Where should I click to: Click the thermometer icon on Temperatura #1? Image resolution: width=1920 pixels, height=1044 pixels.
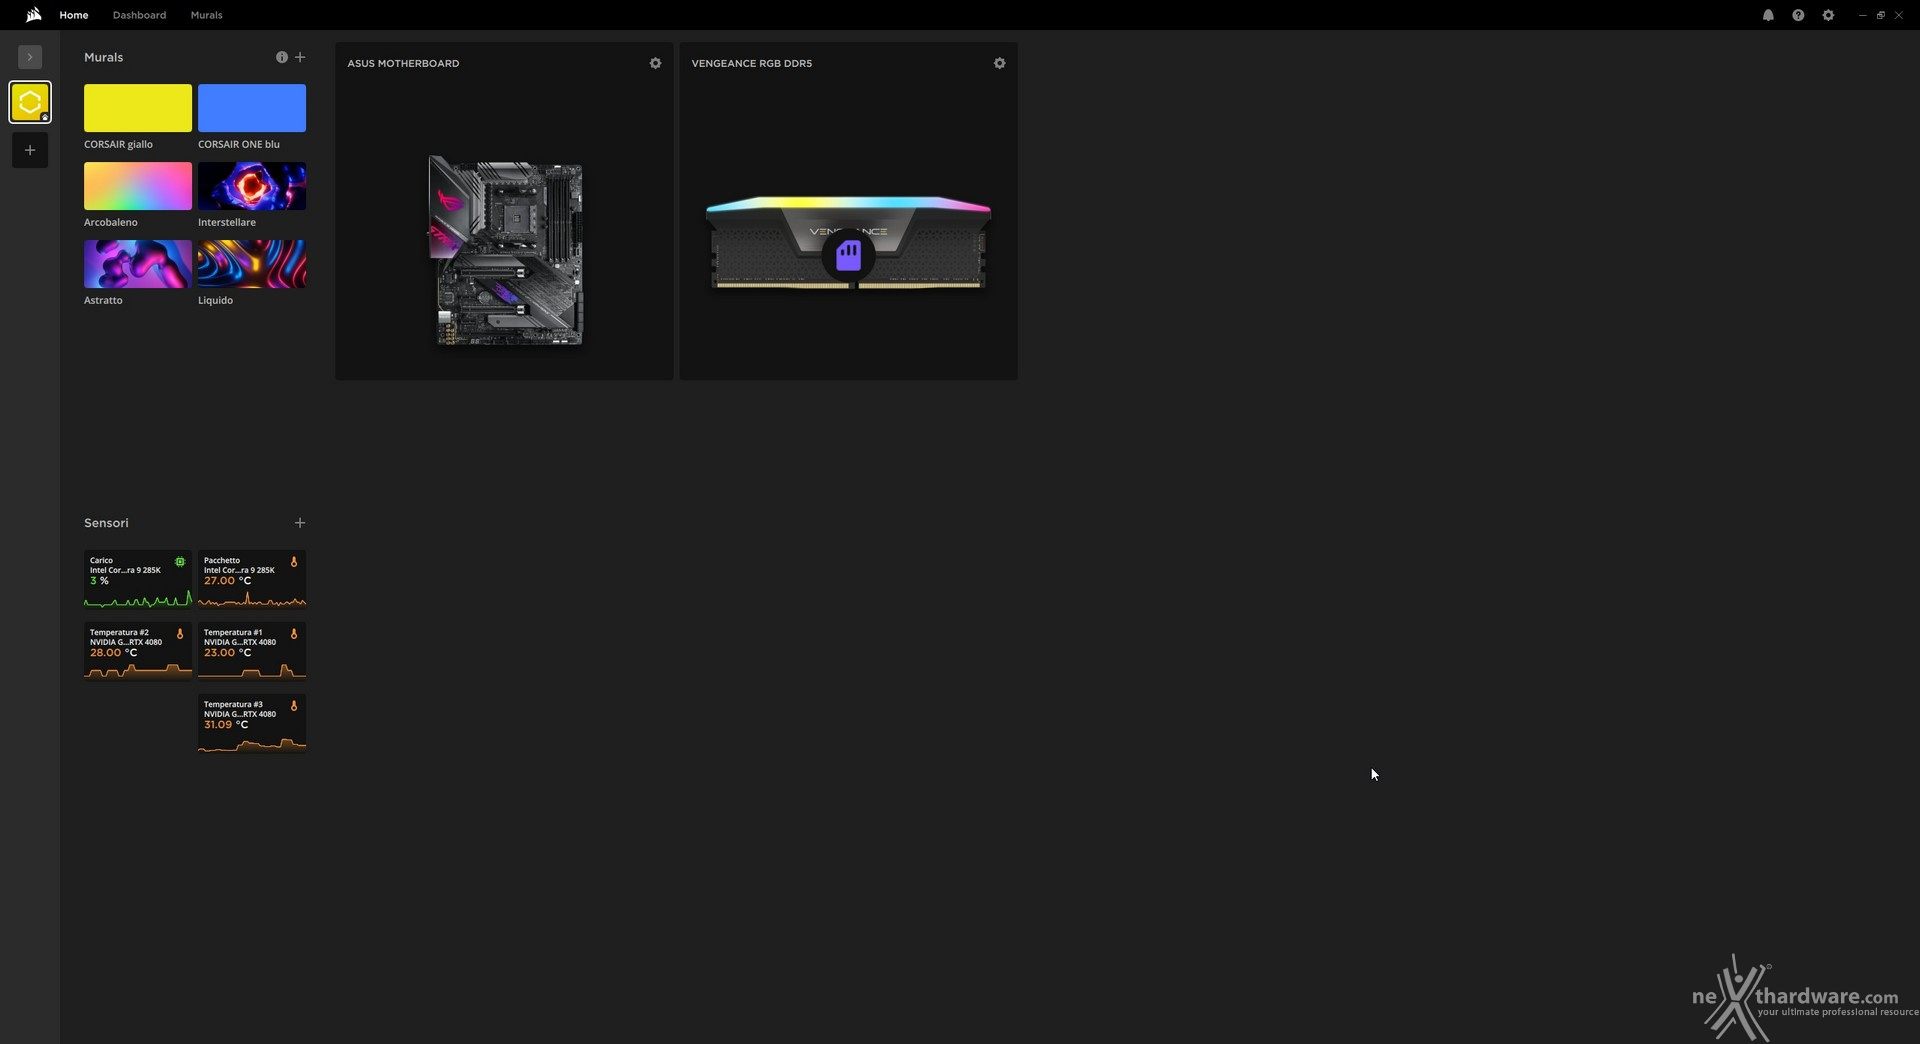click(x=294, y=634)
